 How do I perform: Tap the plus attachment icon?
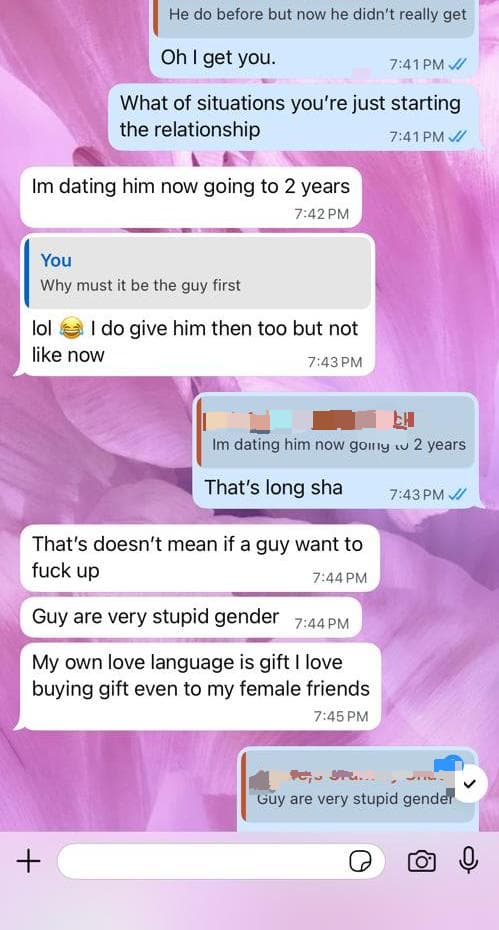(x=28, y=861)
